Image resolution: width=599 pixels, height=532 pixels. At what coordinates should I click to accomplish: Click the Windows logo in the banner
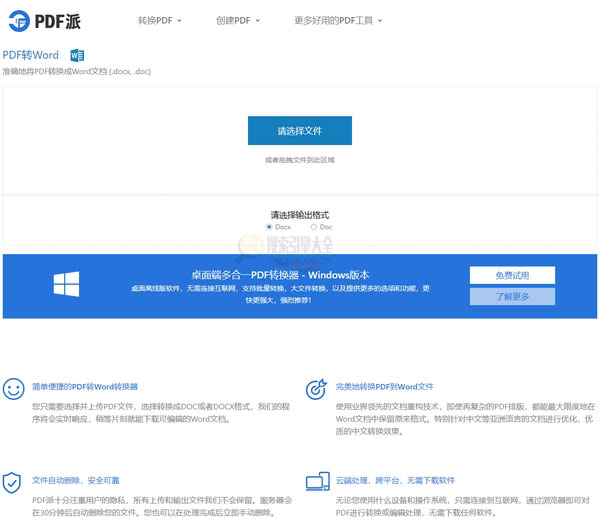(66, 284)
